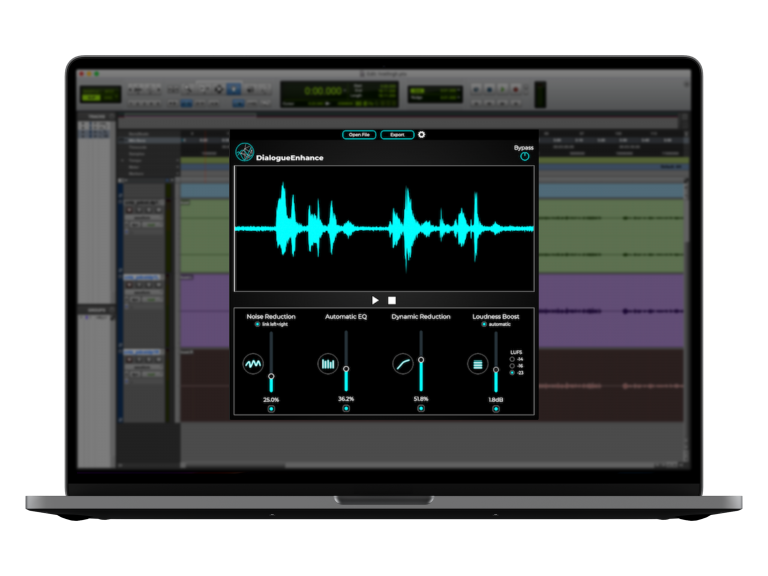This screenshot has height=576, width=768.
Task: Click the Noise Reduction waveform icon
Action: pyautogui.click(x=253, y=364)
